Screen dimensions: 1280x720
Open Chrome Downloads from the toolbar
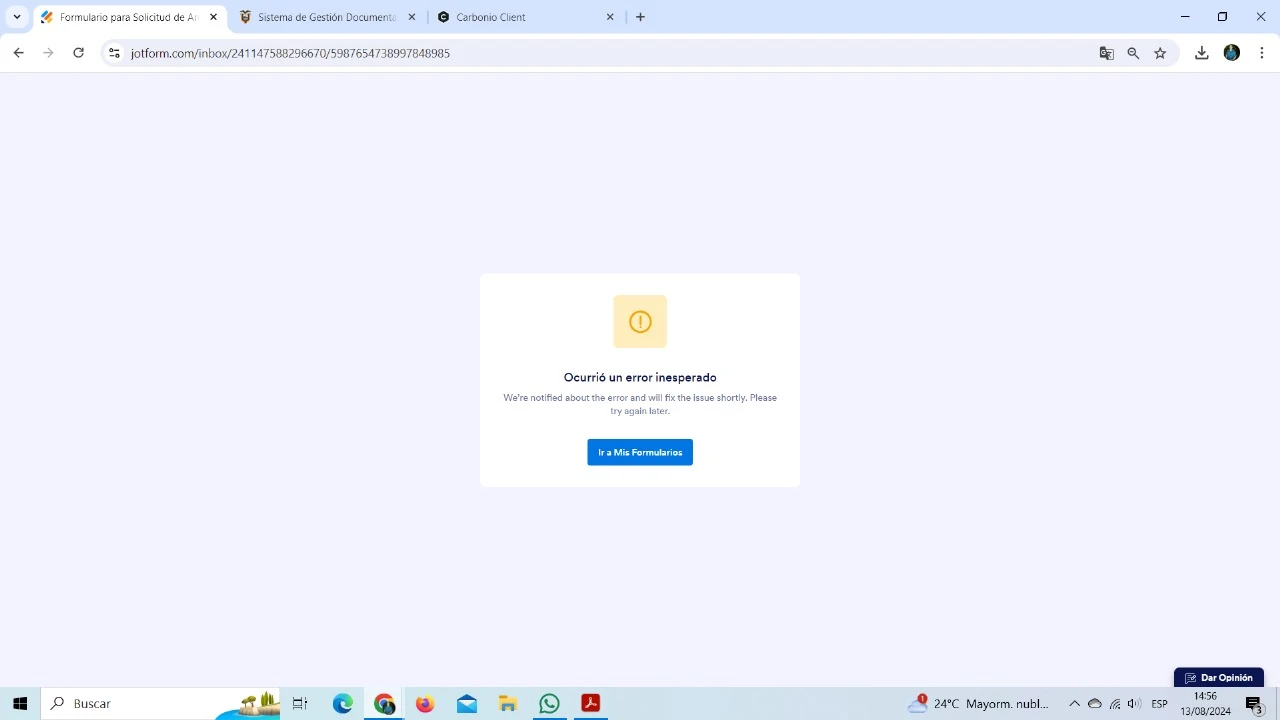pyautogui.click(x=1202, y=53)
